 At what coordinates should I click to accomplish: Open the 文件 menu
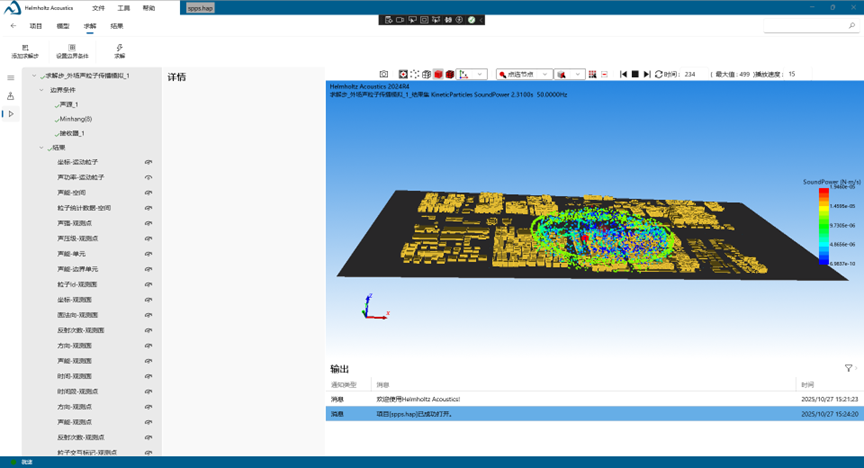tap(98, 7)
